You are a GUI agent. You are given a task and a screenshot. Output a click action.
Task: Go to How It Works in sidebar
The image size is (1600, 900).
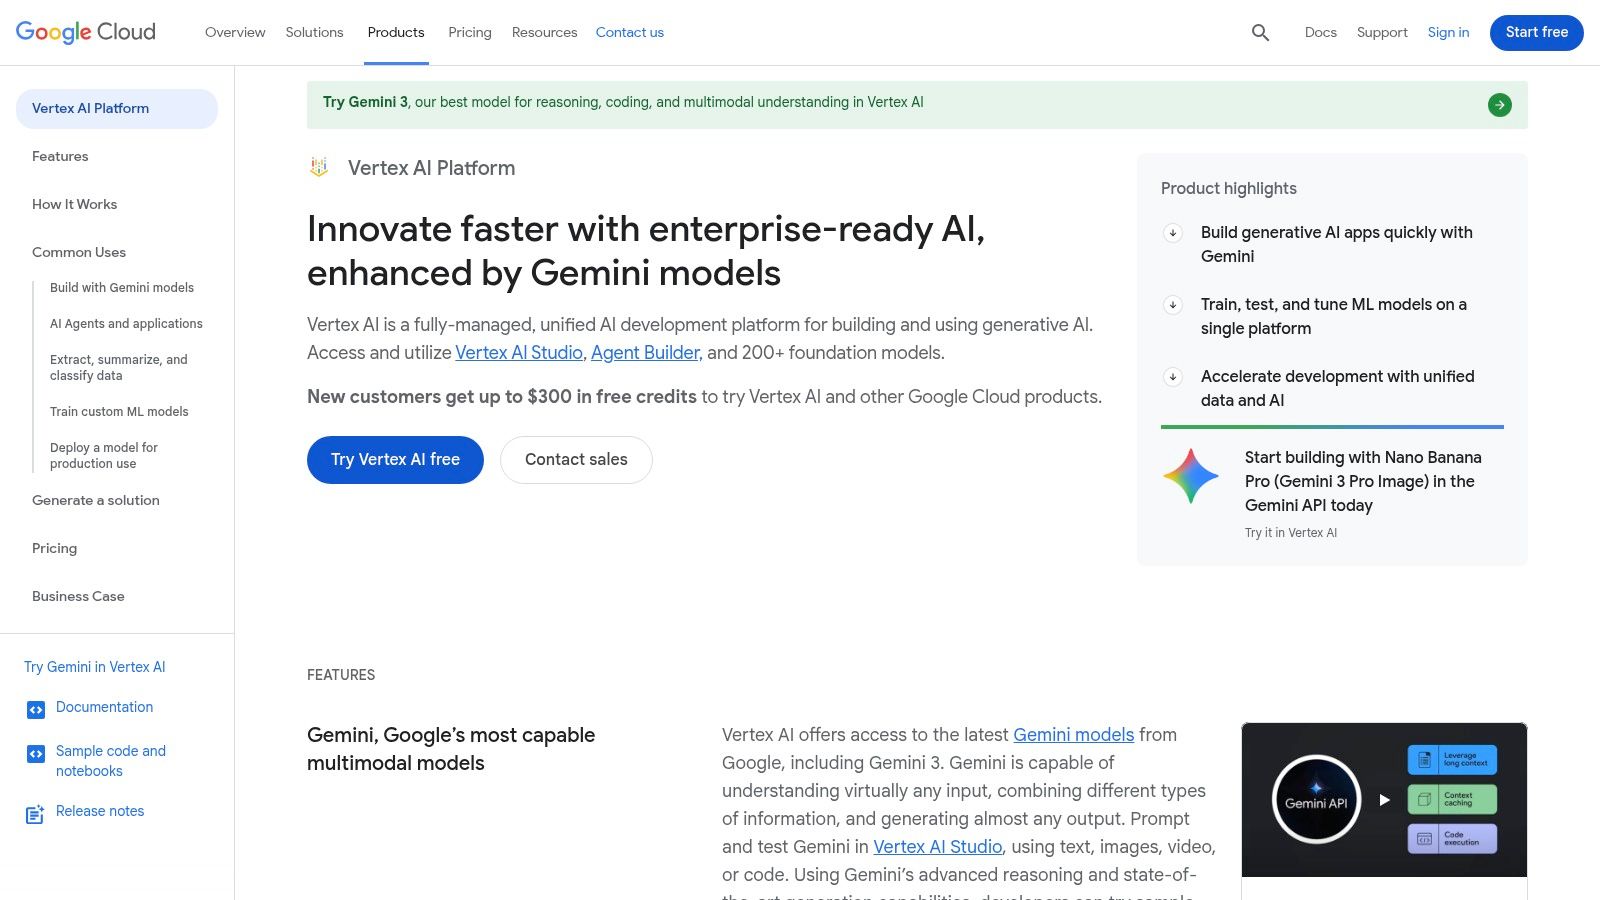point(74,205)
